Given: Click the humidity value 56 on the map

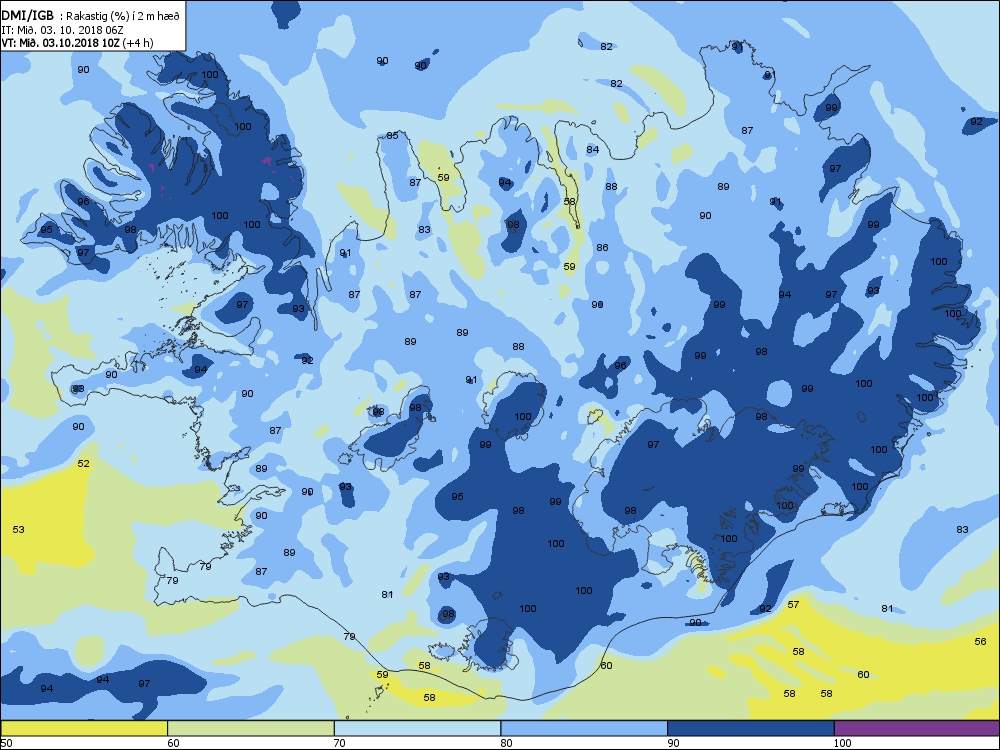Looking at the screenshot, I should 980,642.
